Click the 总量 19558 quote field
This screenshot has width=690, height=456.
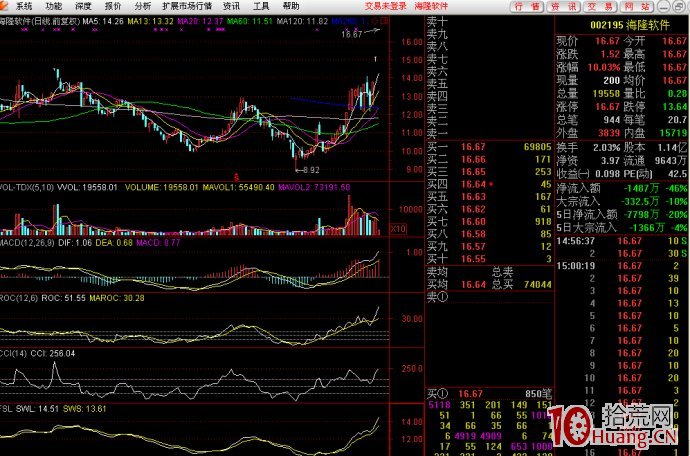click(x=588, y=93)
